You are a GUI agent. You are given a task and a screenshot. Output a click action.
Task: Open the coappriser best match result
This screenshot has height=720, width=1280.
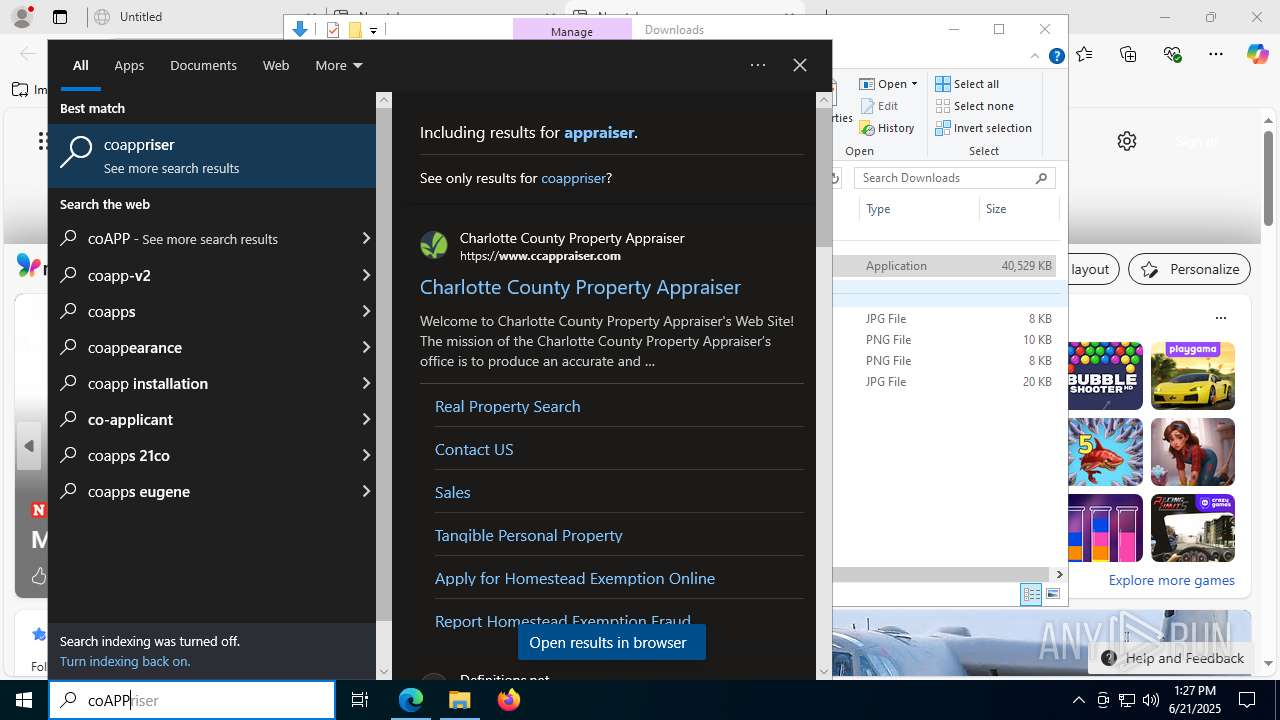click(212, 155)
